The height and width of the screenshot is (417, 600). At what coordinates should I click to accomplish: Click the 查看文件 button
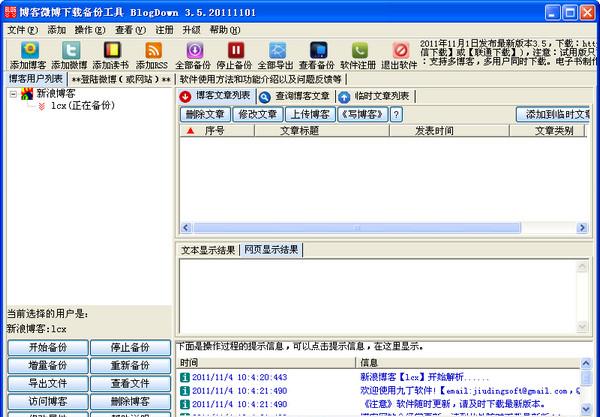pos(130,384)
